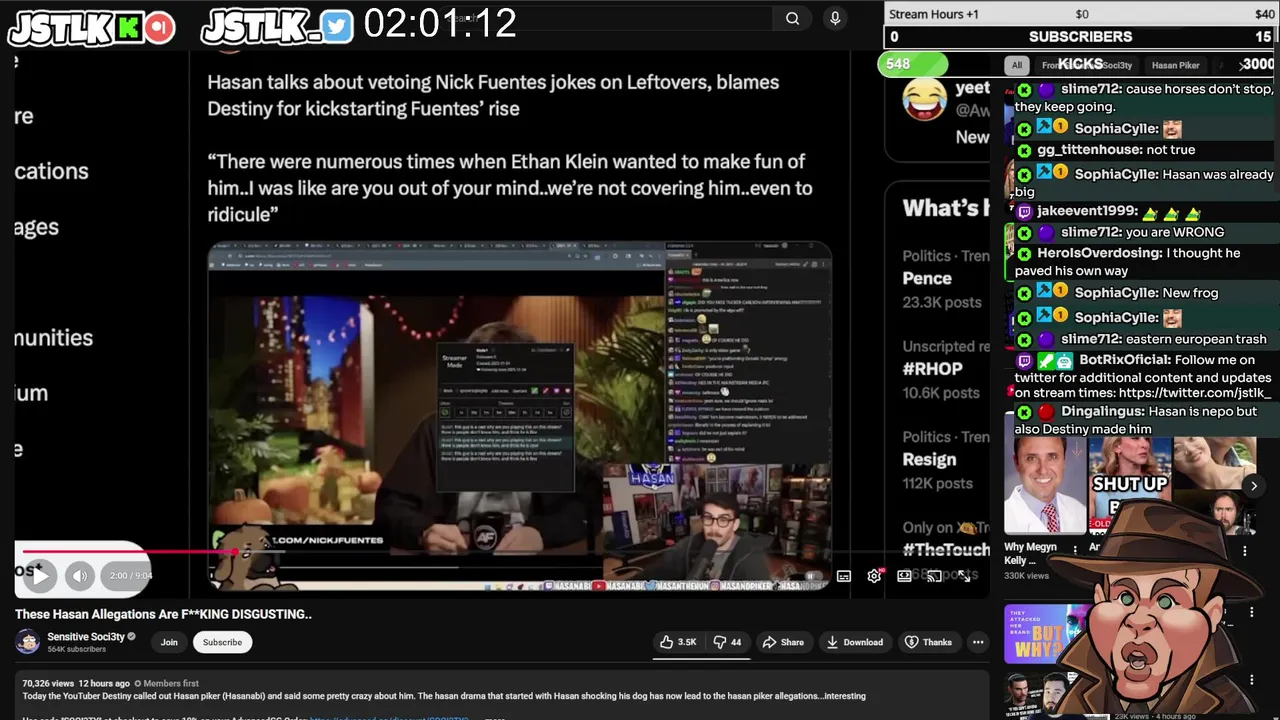
Task: Open the more actions menu beside Thanks
Action: (978, 642)
